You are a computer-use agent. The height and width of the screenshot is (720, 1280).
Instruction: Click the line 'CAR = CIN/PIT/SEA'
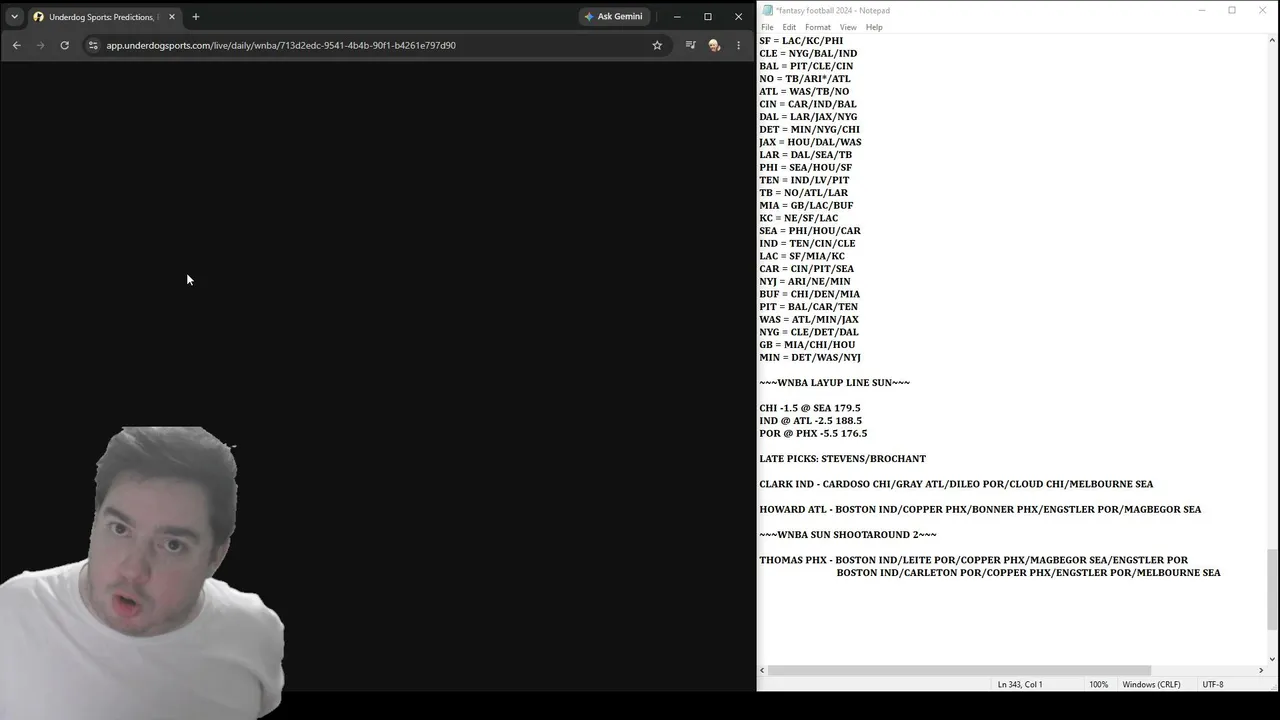point(806,269)
